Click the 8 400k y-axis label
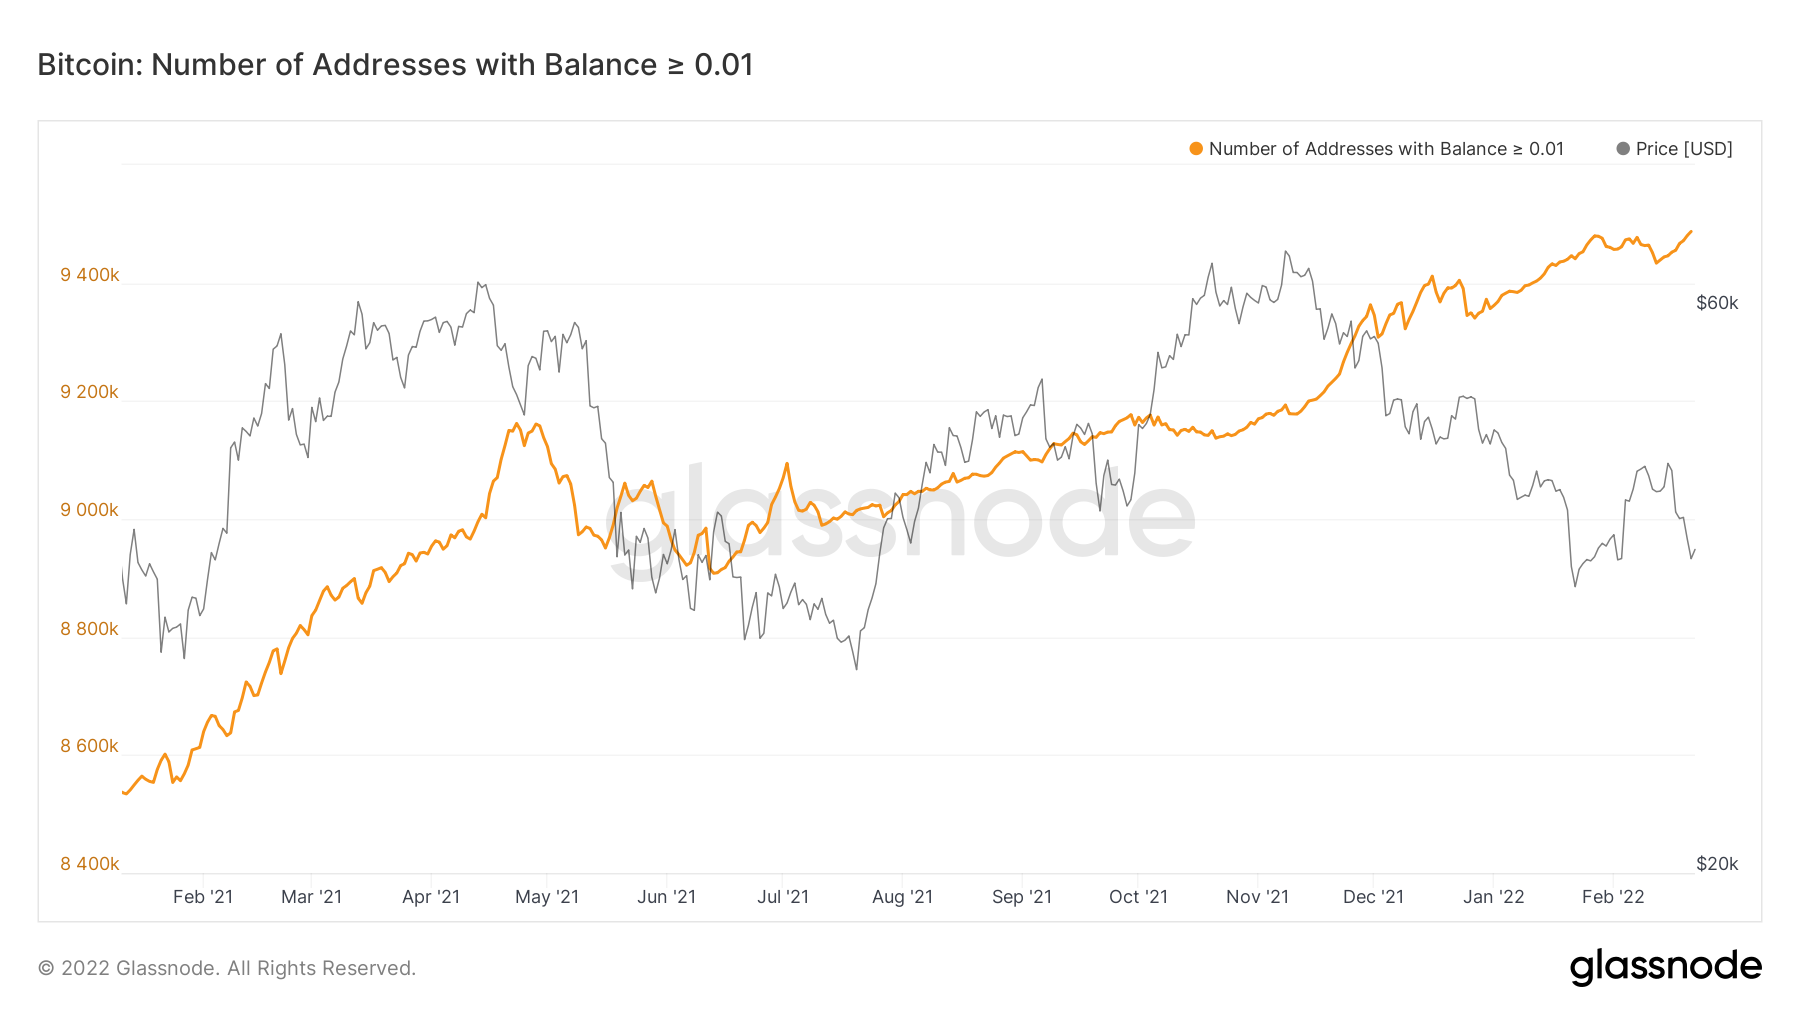This screenshot has width=1800, height=1013. (90, 864)
